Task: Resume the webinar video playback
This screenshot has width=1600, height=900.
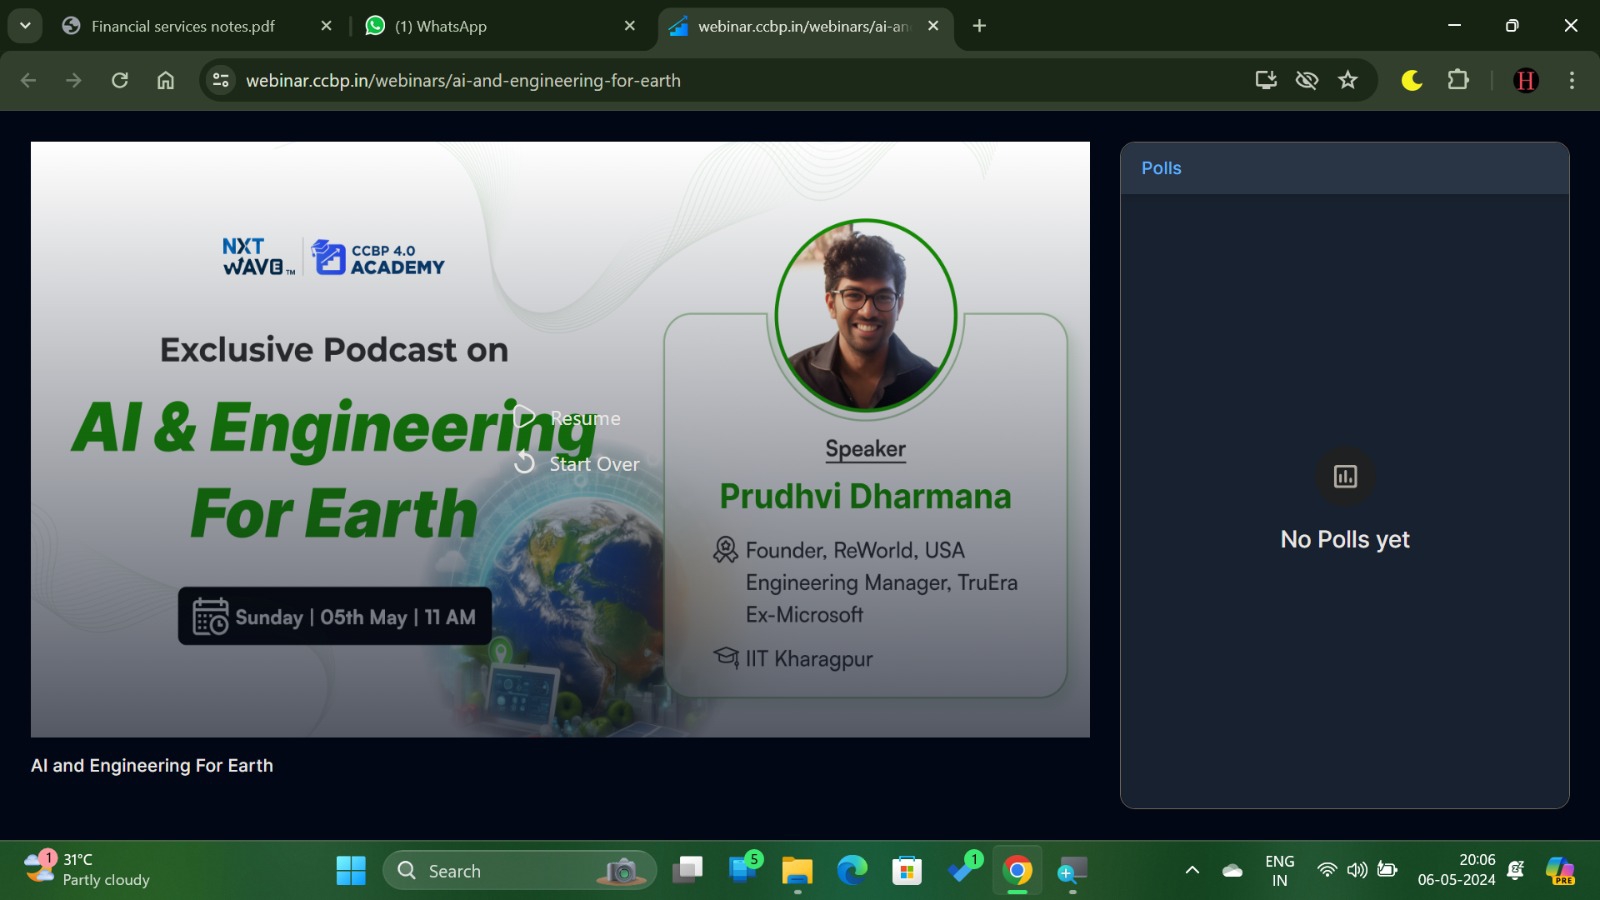Action: (567, 418)
